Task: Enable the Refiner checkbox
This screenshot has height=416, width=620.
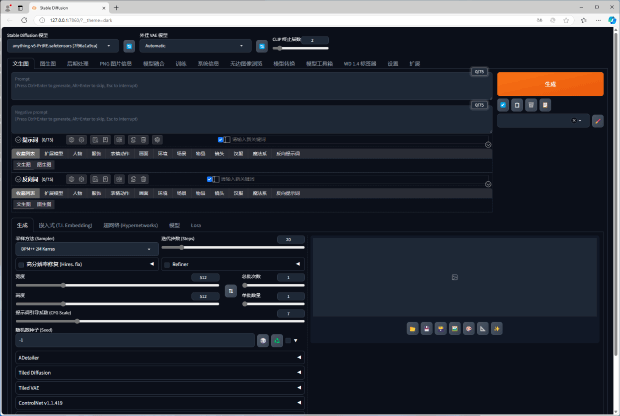Action: click(167, 265)
